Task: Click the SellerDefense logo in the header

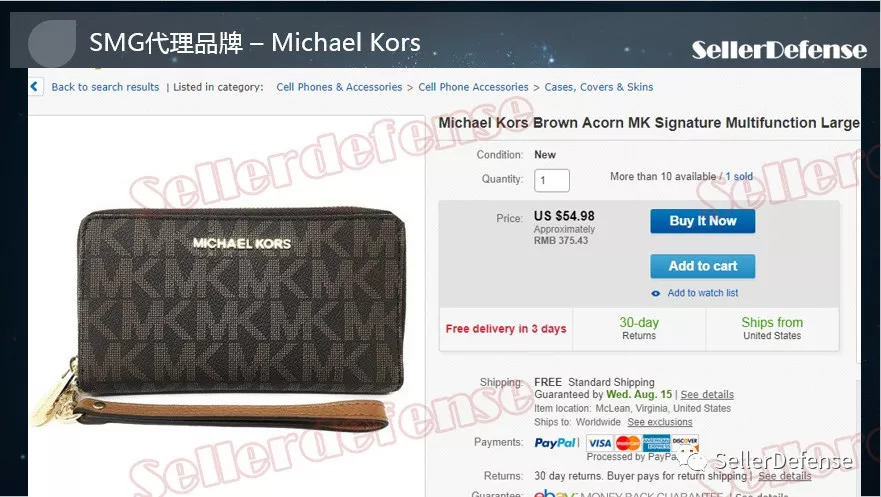Action: (x=779, y=50)
